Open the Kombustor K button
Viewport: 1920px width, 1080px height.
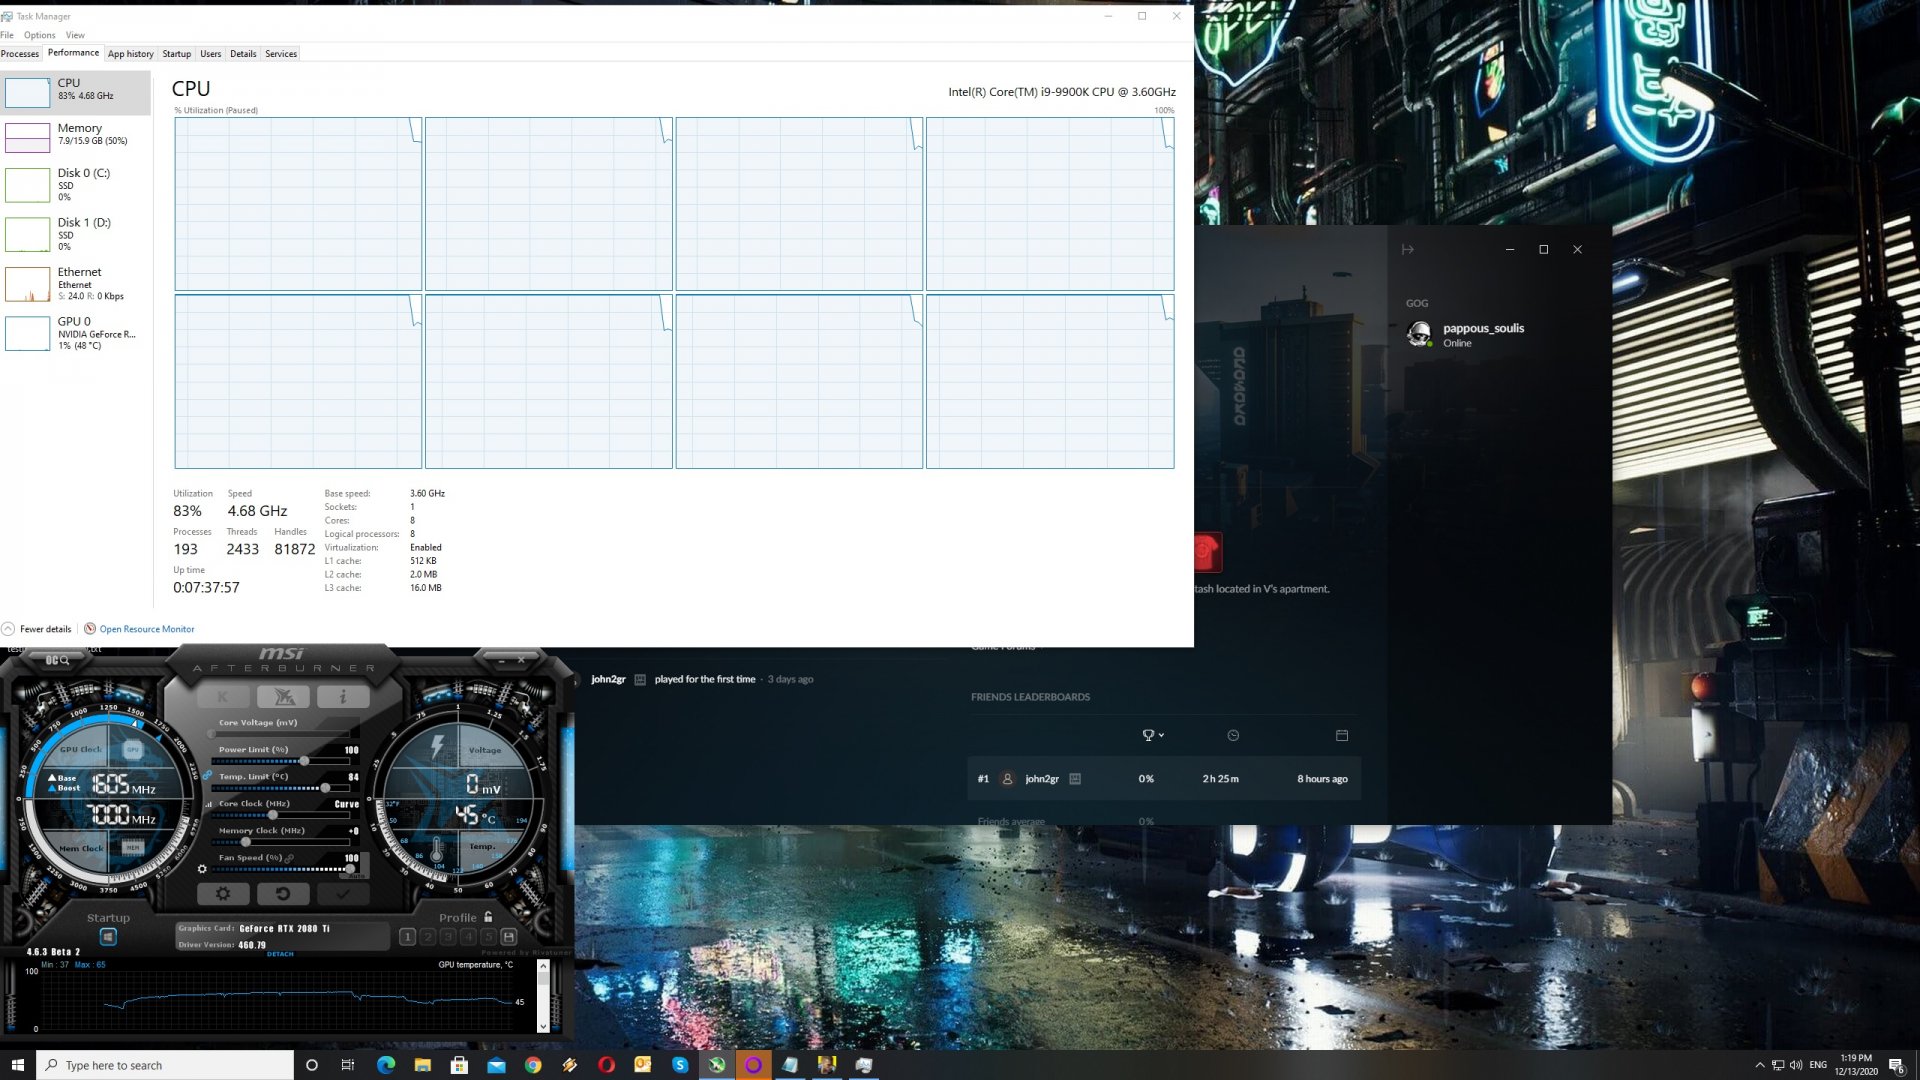coord(223,697)
